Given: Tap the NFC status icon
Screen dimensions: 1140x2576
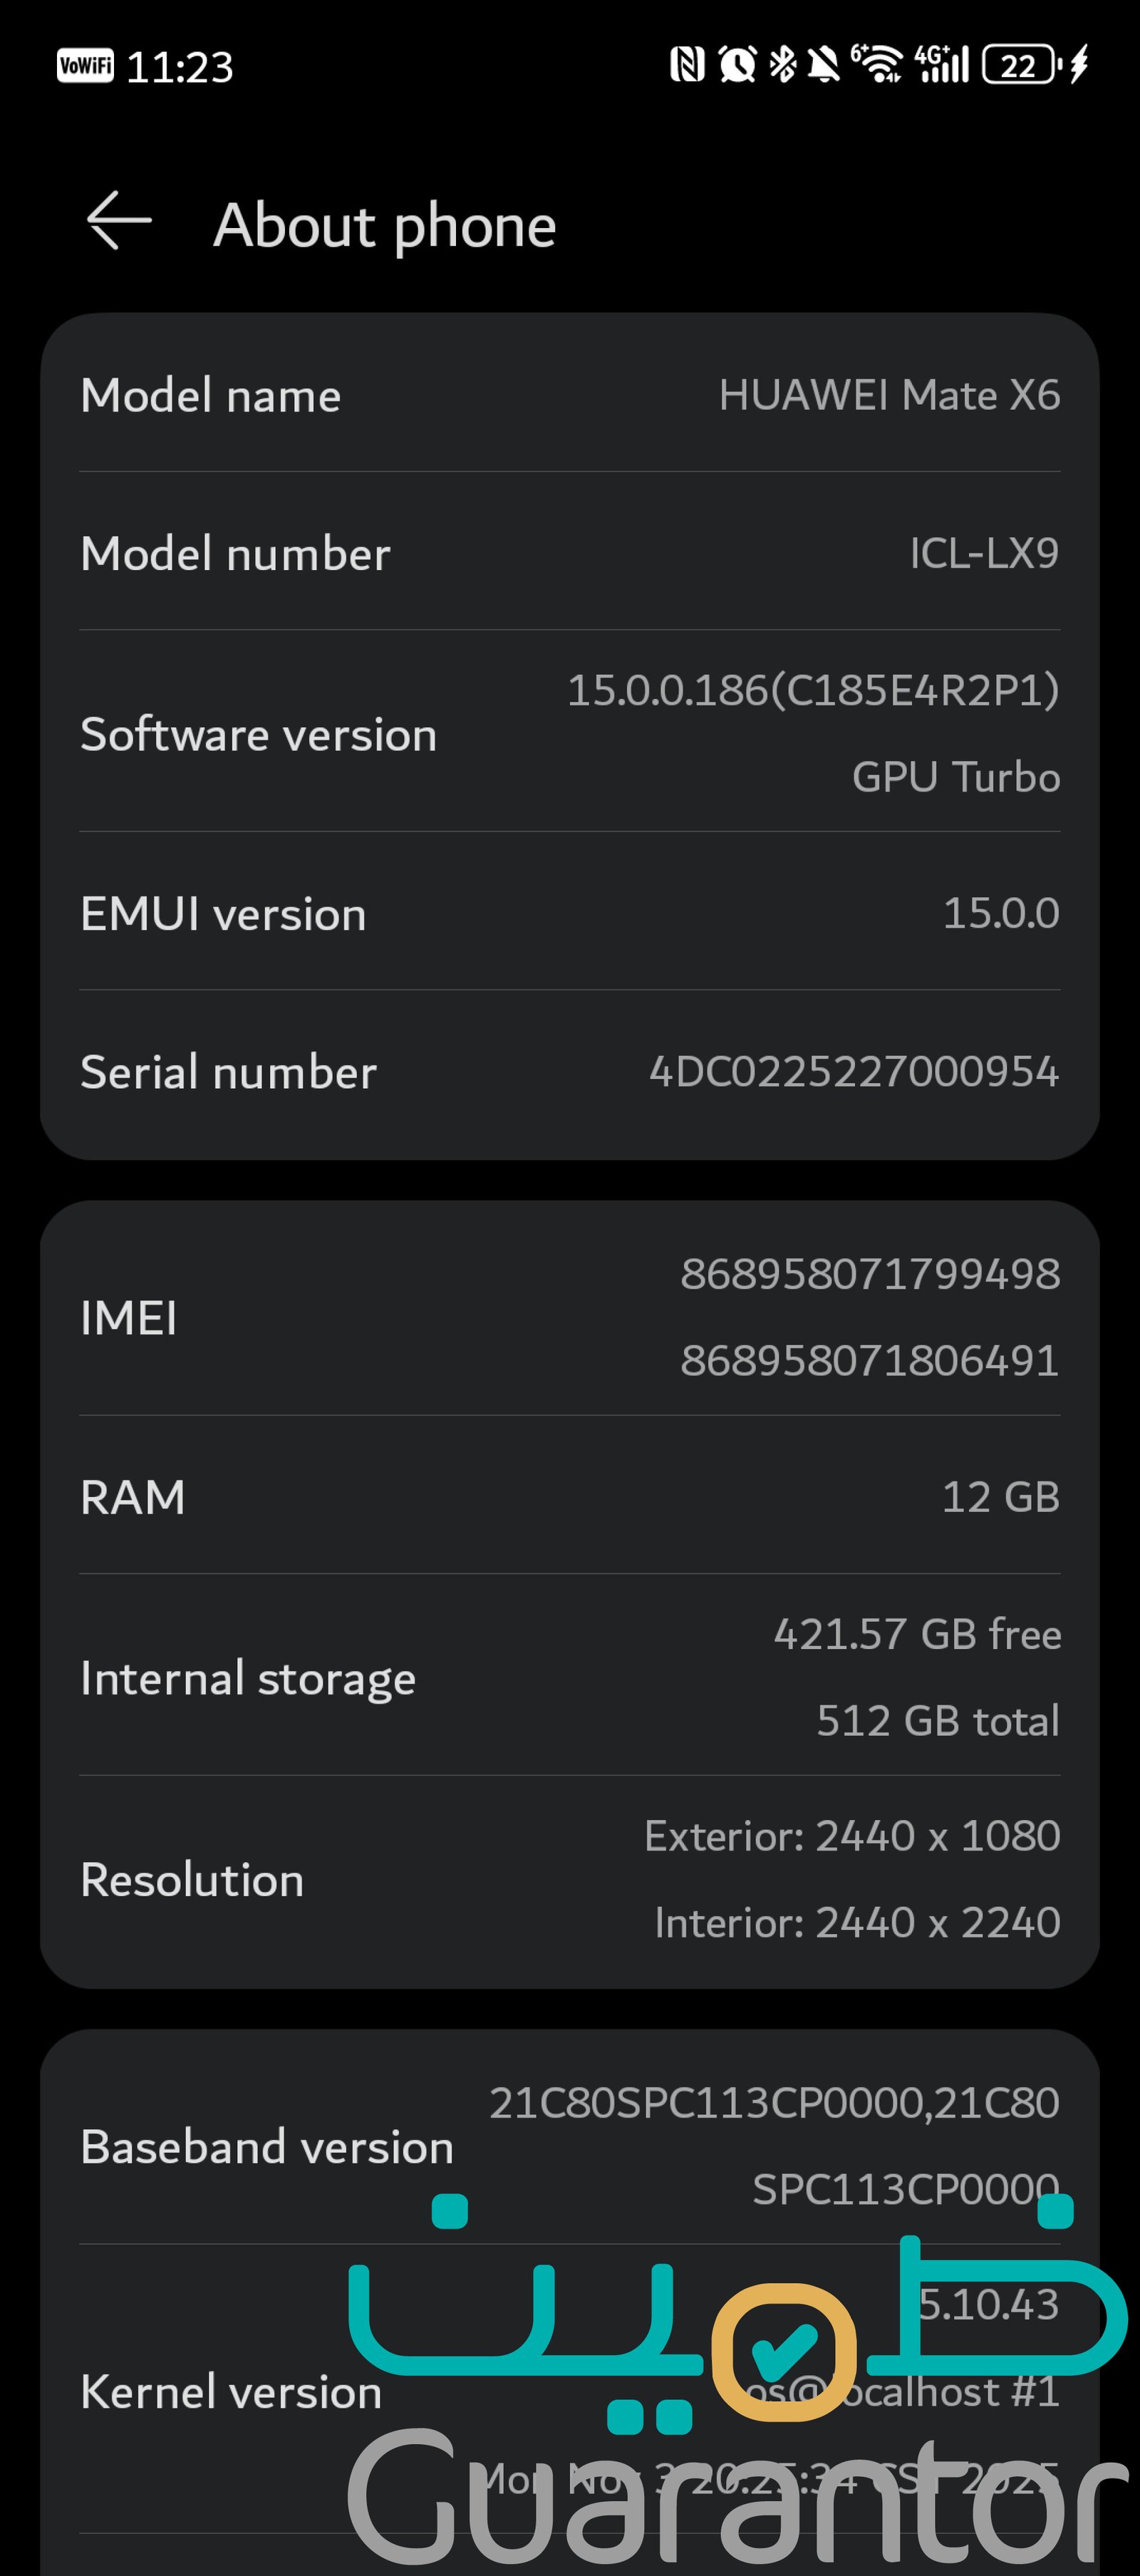Looking at the screenshot, I should pos(687,66).
